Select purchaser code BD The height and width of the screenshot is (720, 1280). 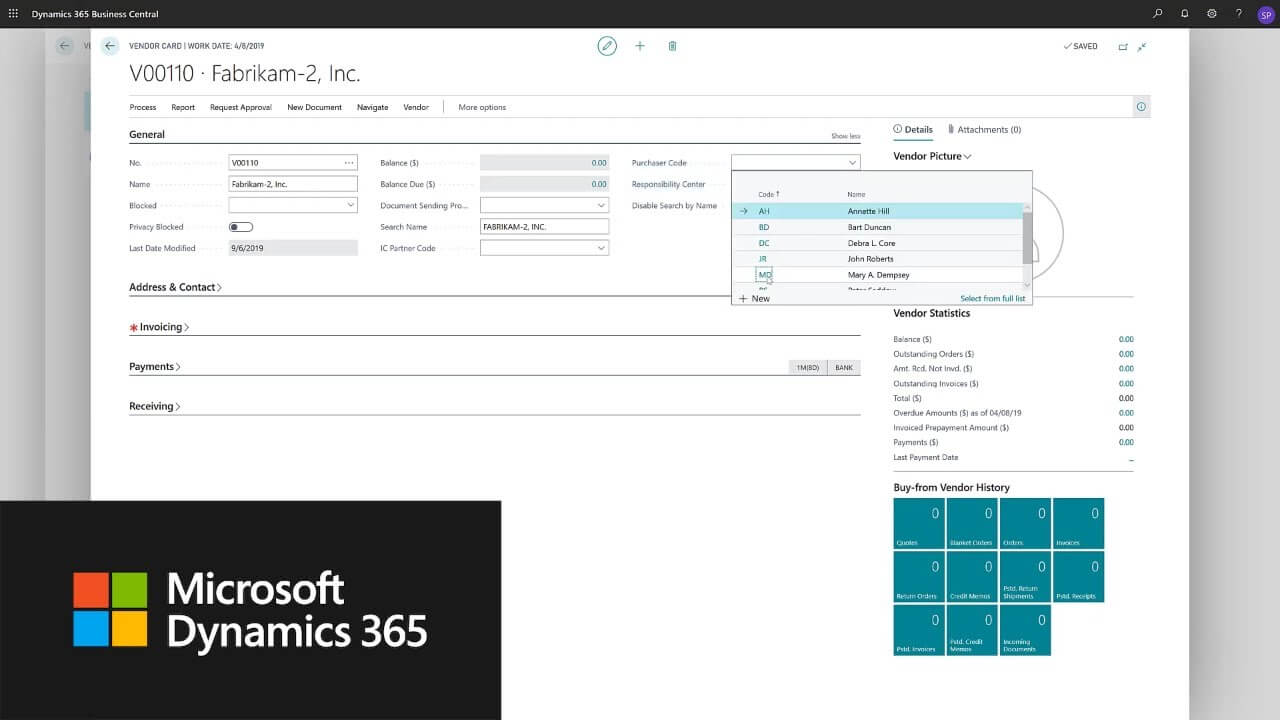(x=764, y=227)
